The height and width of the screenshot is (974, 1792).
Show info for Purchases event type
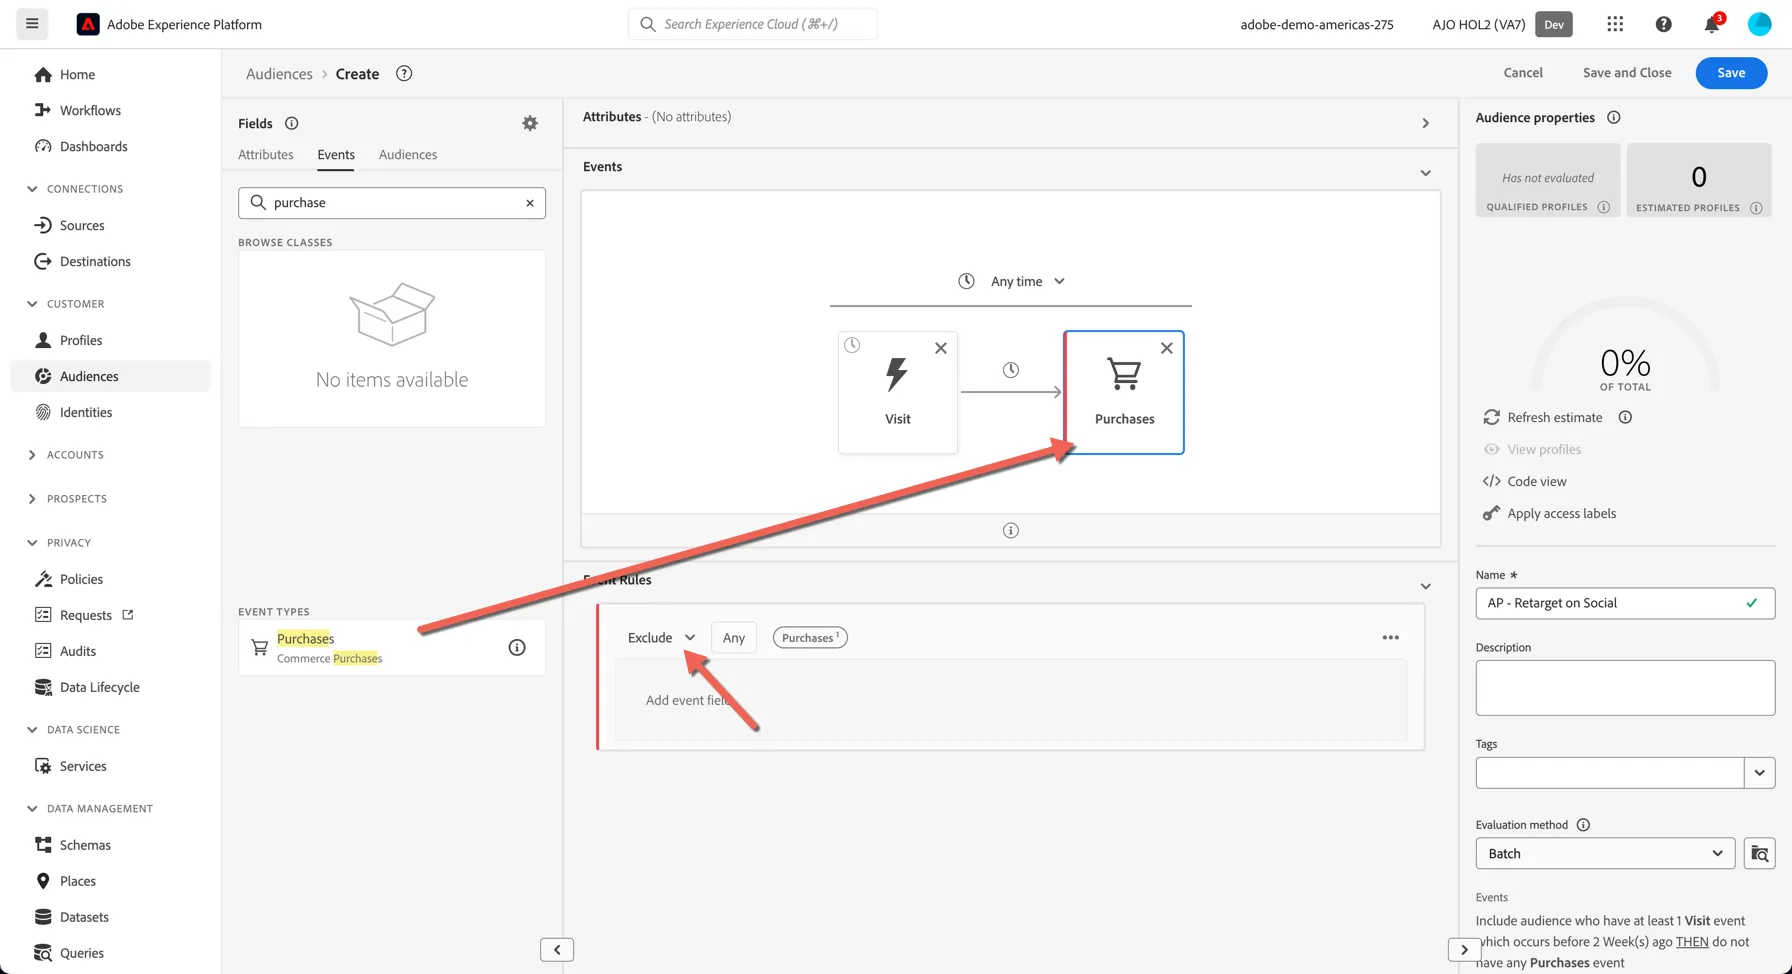(x=517, y=647)
